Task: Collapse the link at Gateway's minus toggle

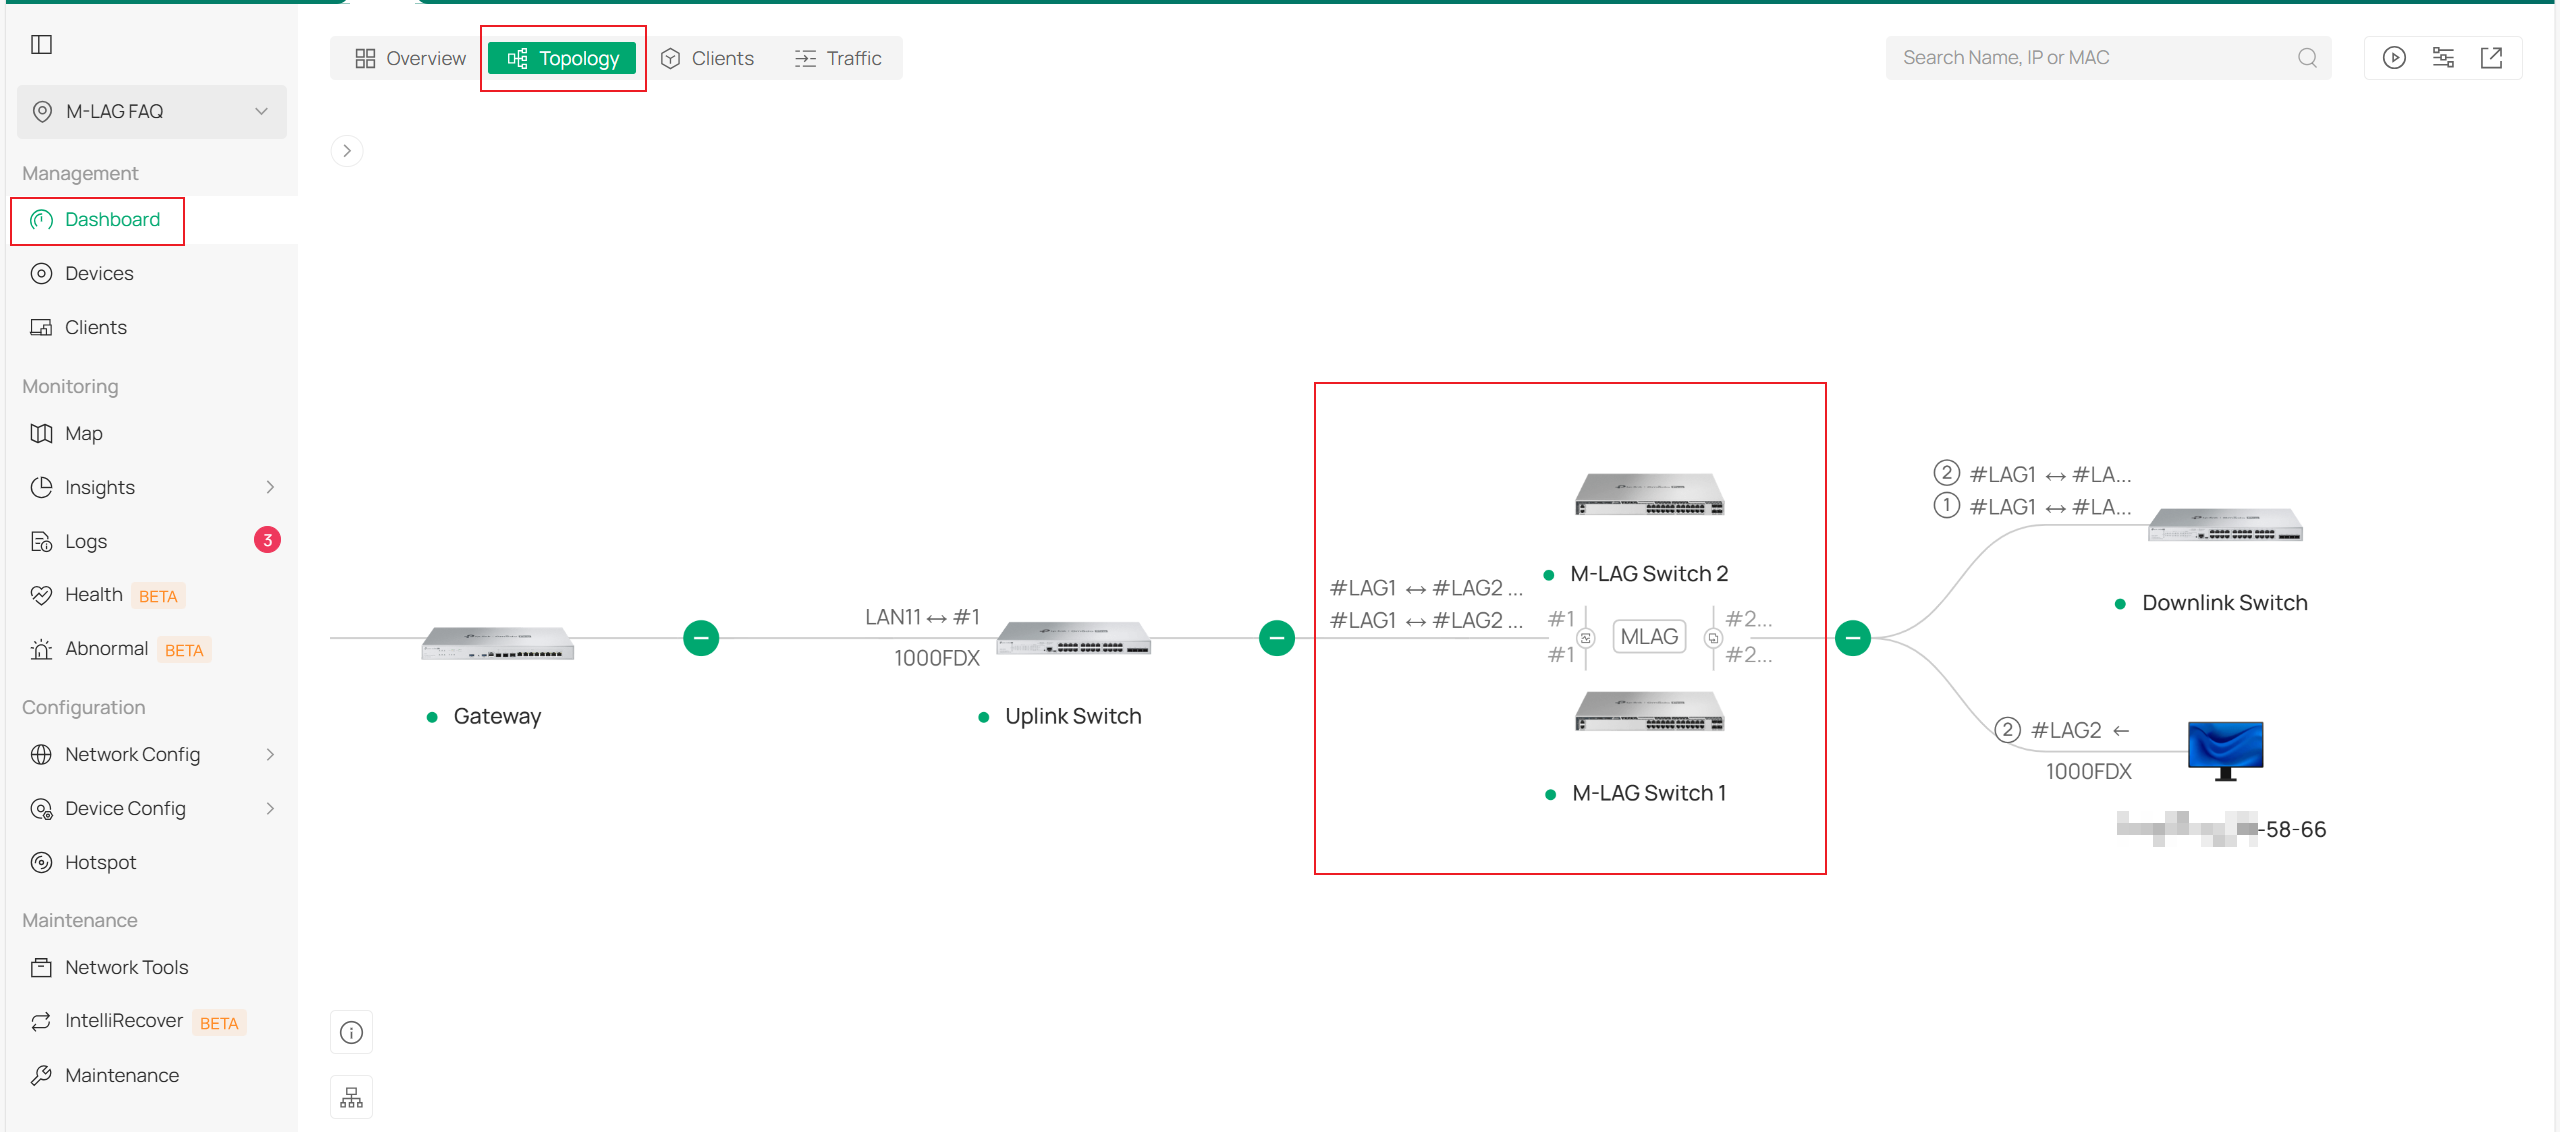Action: tap(700, 637)
